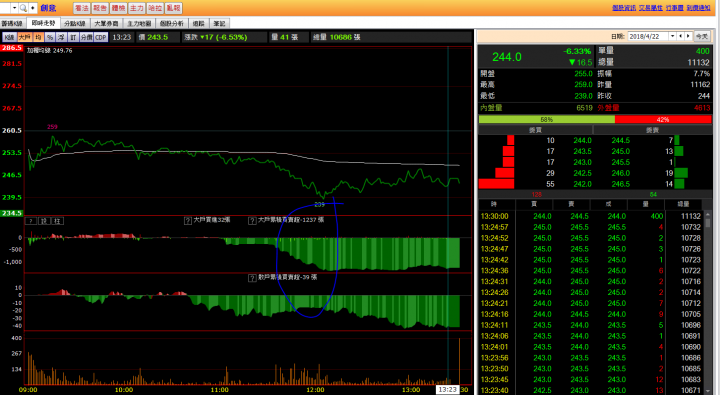Select the CDP indicator button
Image resolution: width=720 pixels, height=395 pixels.
pos(101,37)
